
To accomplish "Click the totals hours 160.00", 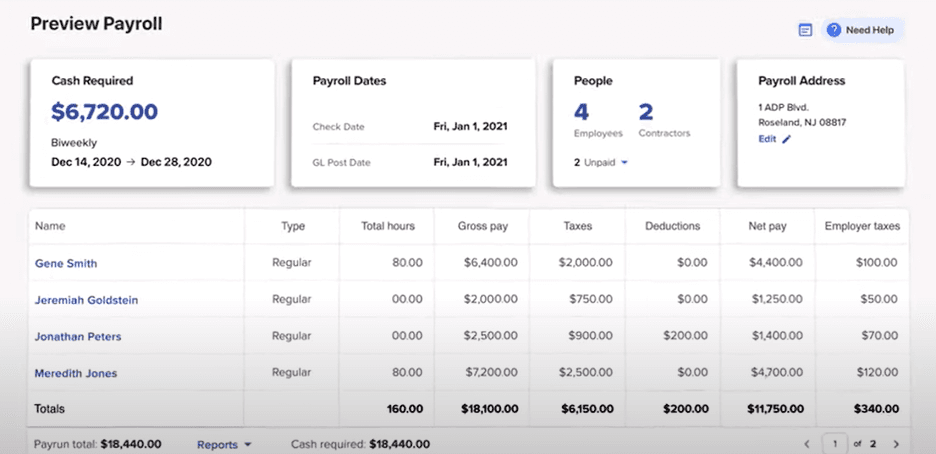I will (404, 409).
